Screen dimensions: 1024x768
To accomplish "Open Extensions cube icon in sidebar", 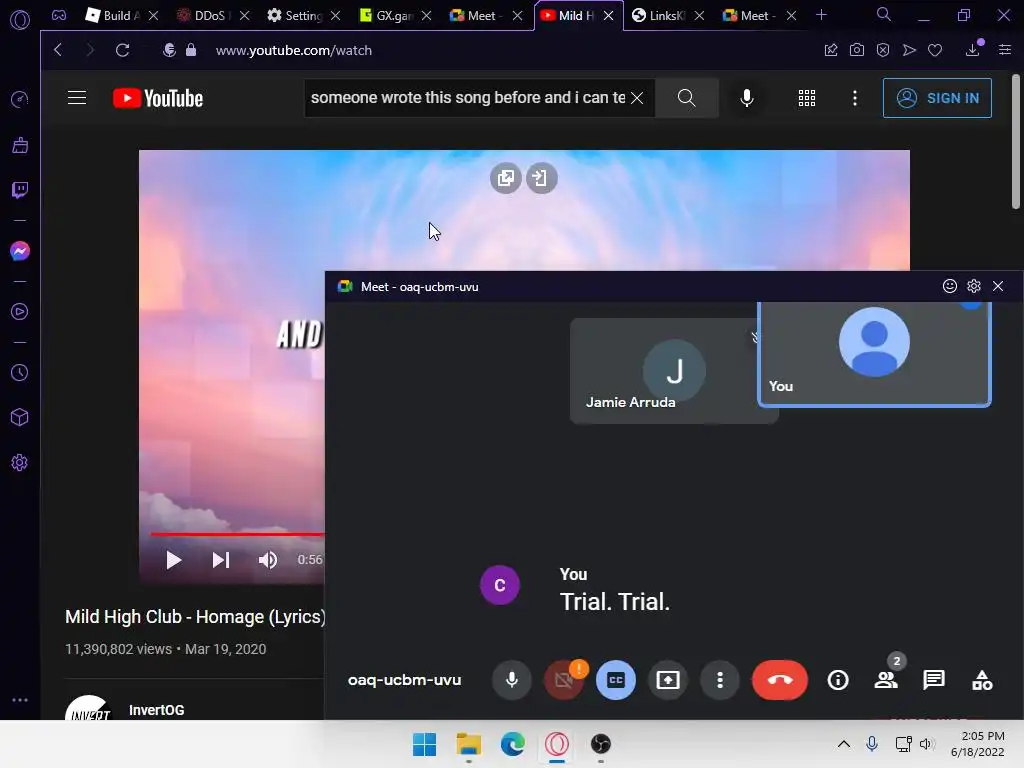I will pos(20,417).
